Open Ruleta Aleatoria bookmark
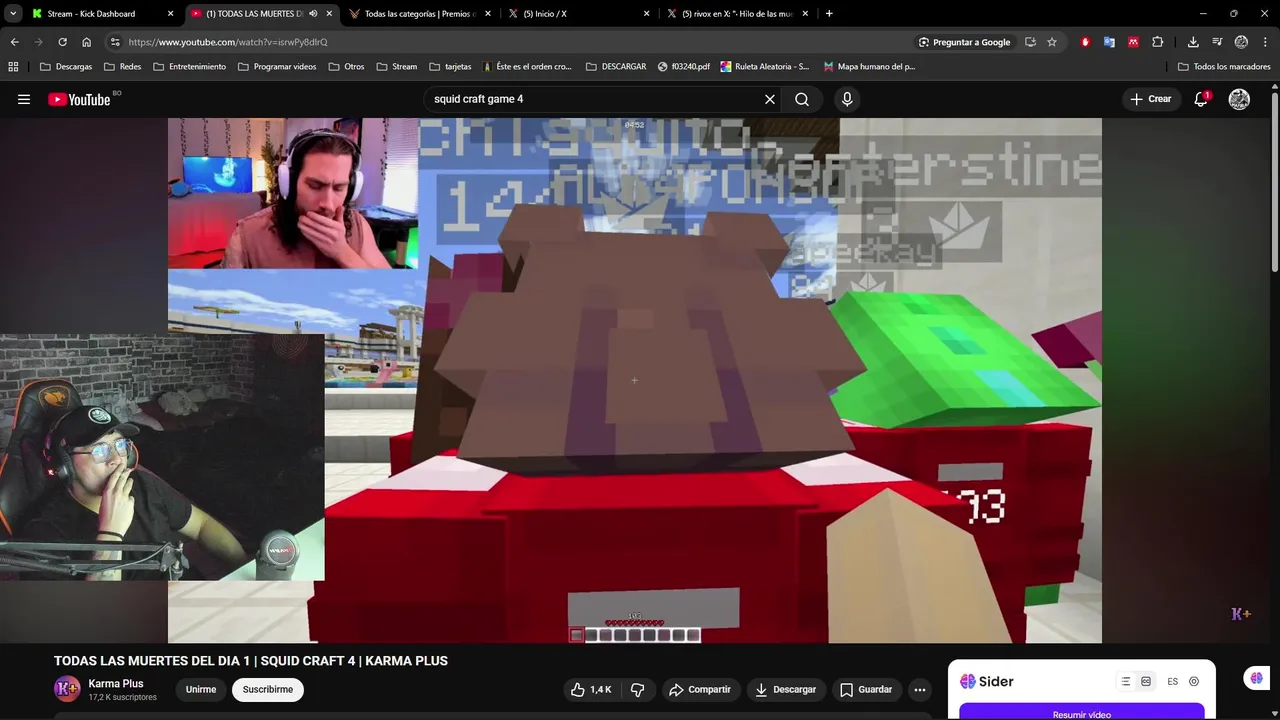Screen dimensions: 1280x720 point(764,67)
